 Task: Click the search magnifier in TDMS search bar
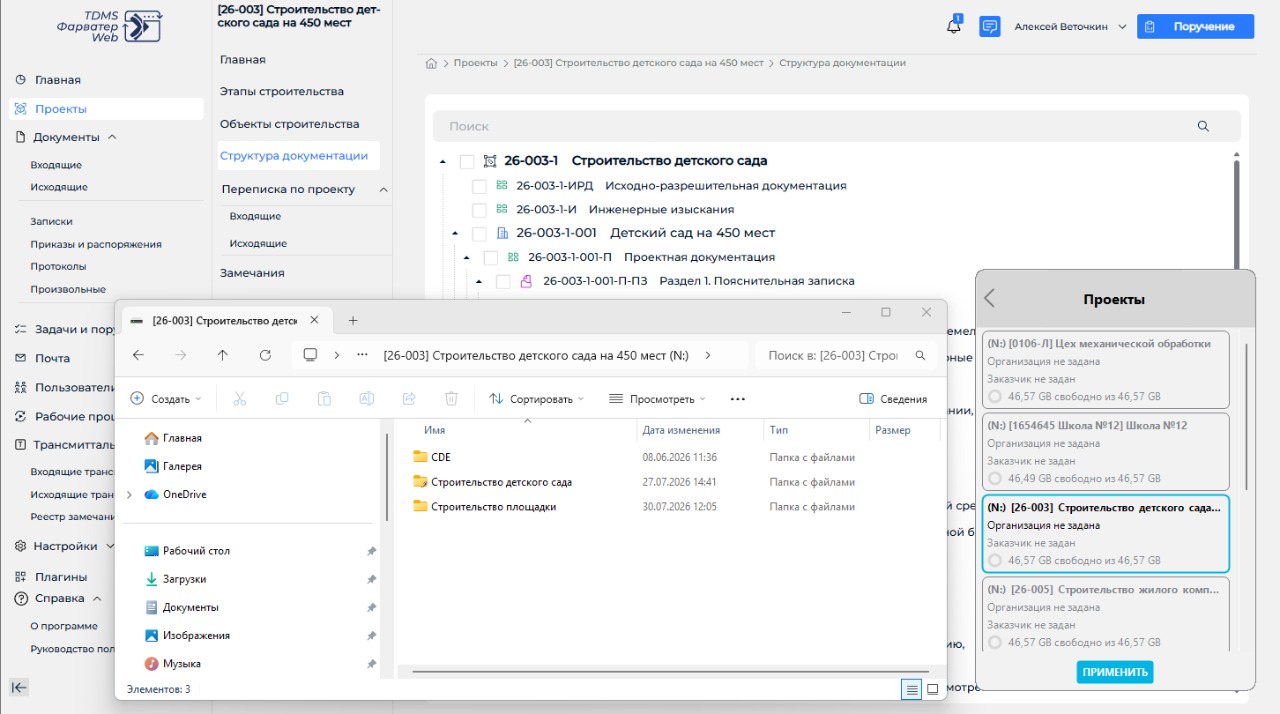coord(1203,126)
